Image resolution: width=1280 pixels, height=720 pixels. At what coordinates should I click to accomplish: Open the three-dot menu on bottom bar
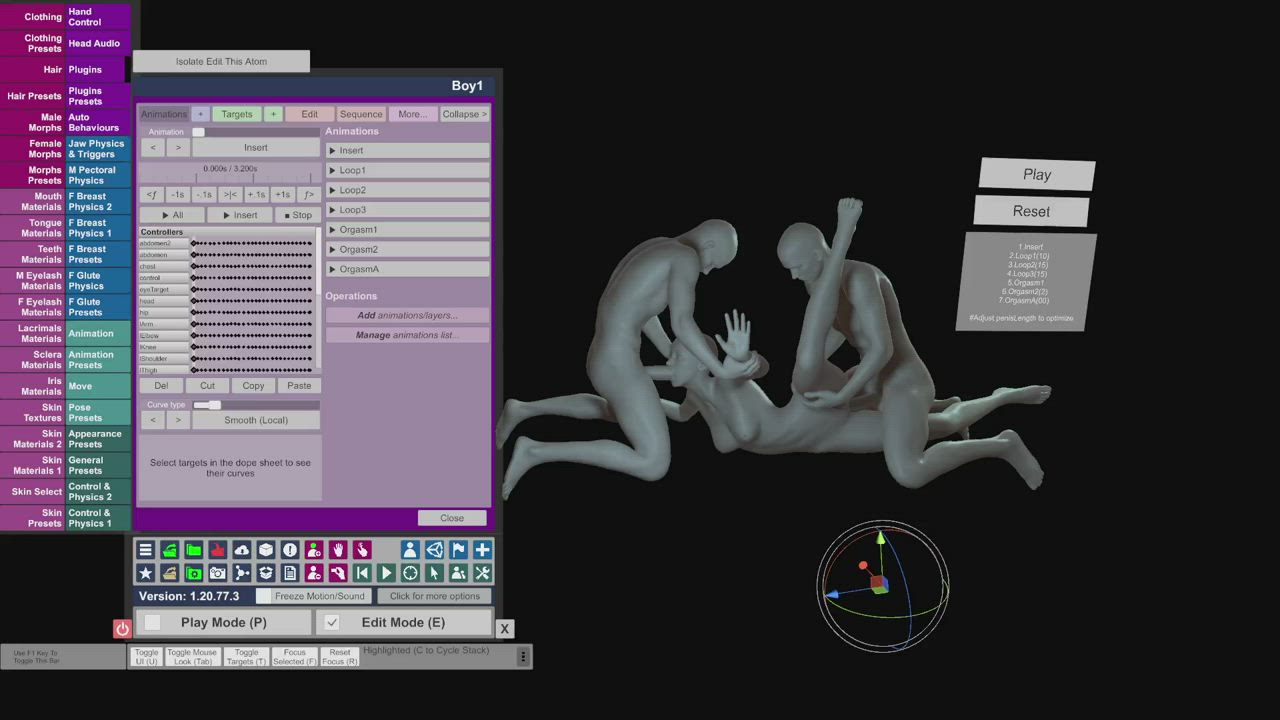point(522,657)
